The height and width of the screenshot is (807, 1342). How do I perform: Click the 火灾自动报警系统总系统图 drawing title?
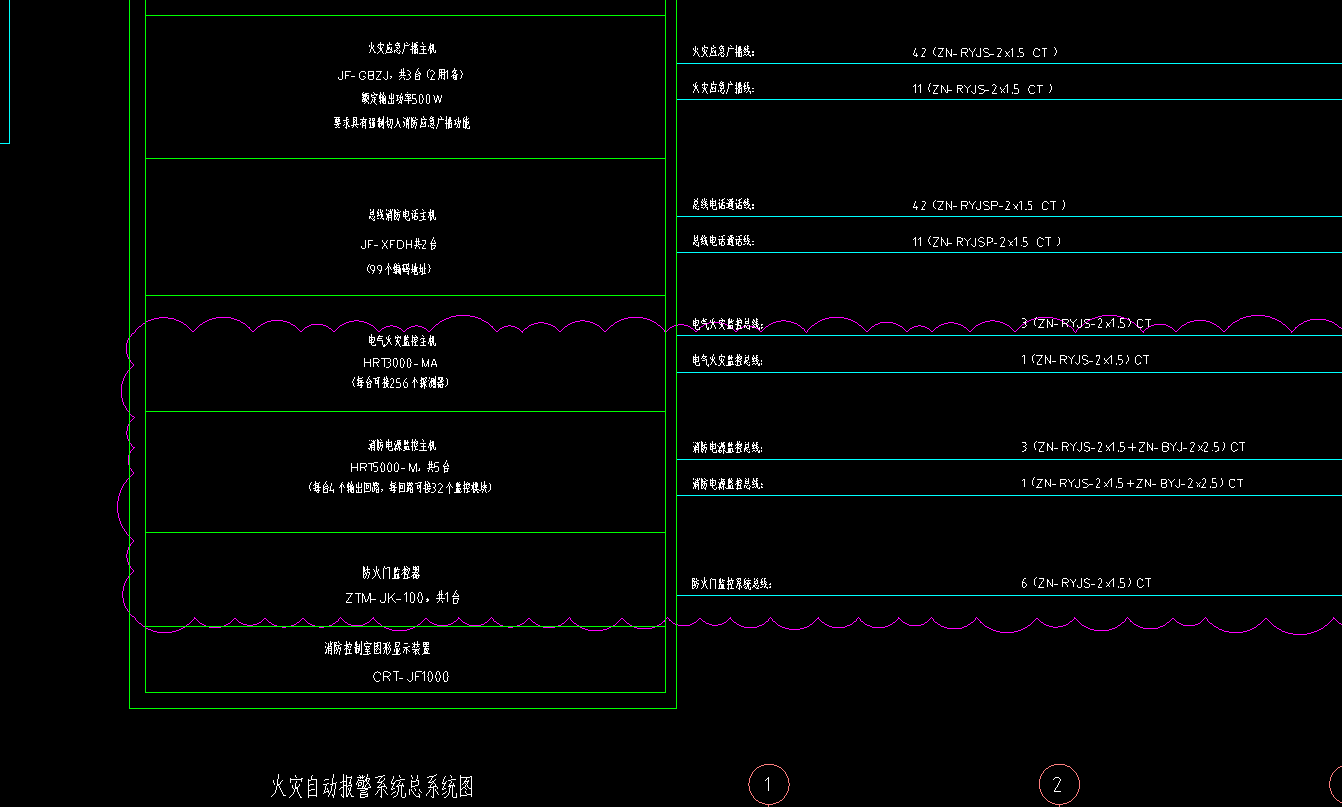coord(372,787)
